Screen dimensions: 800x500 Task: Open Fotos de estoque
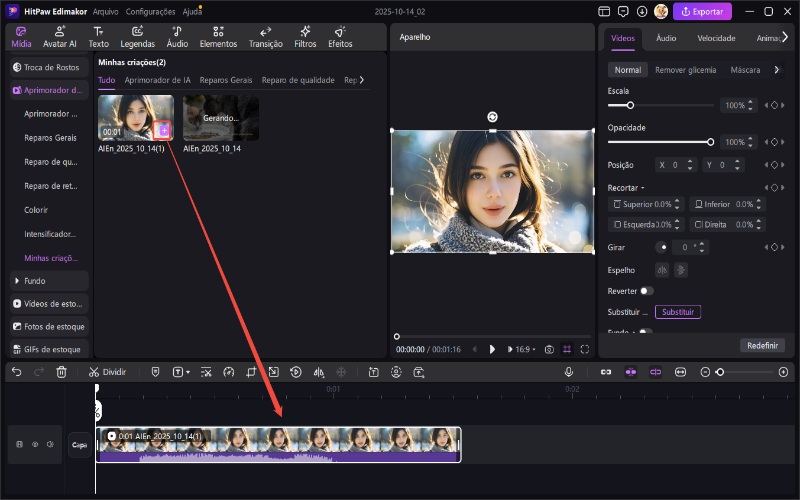(49, 327)
